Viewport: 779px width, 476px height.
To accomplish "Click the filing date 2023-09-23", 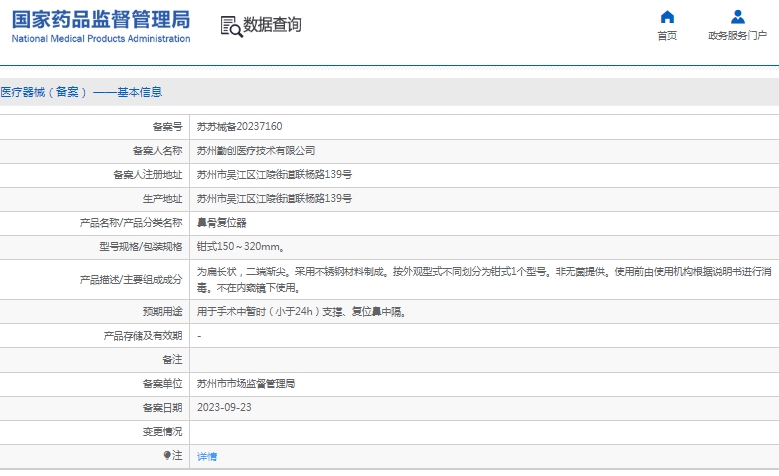I will point(224,407).
